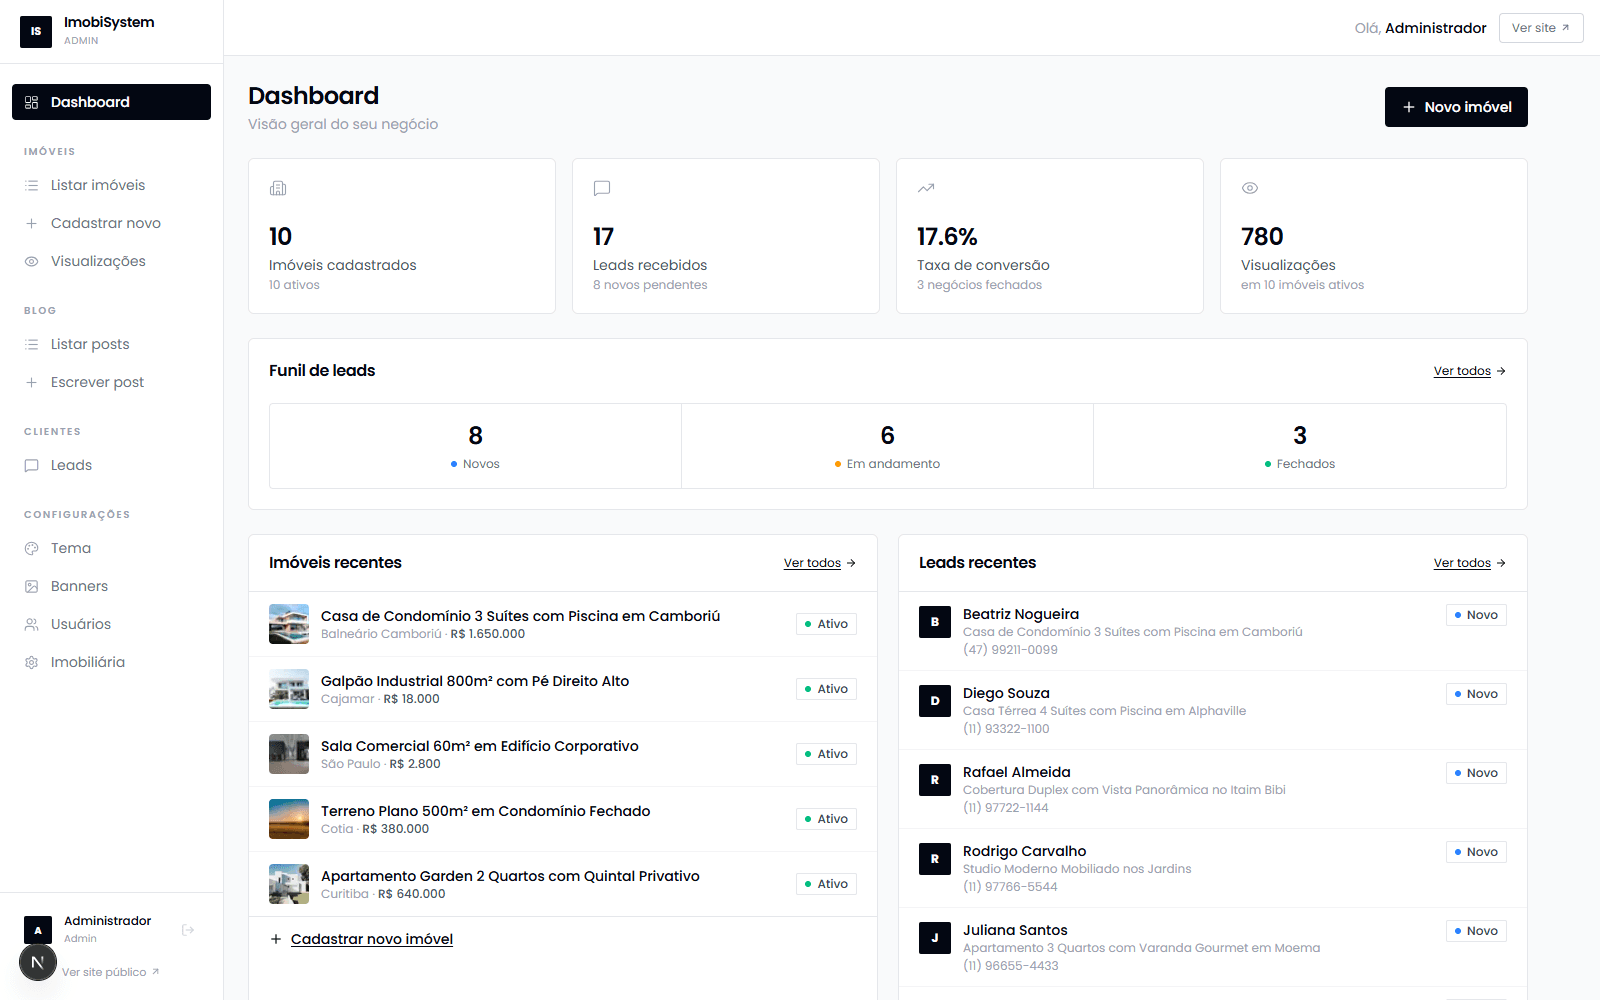Select Escrever post in sidebar
The width and height of the screenshot is (1600, 1000).
pos(111,382)
